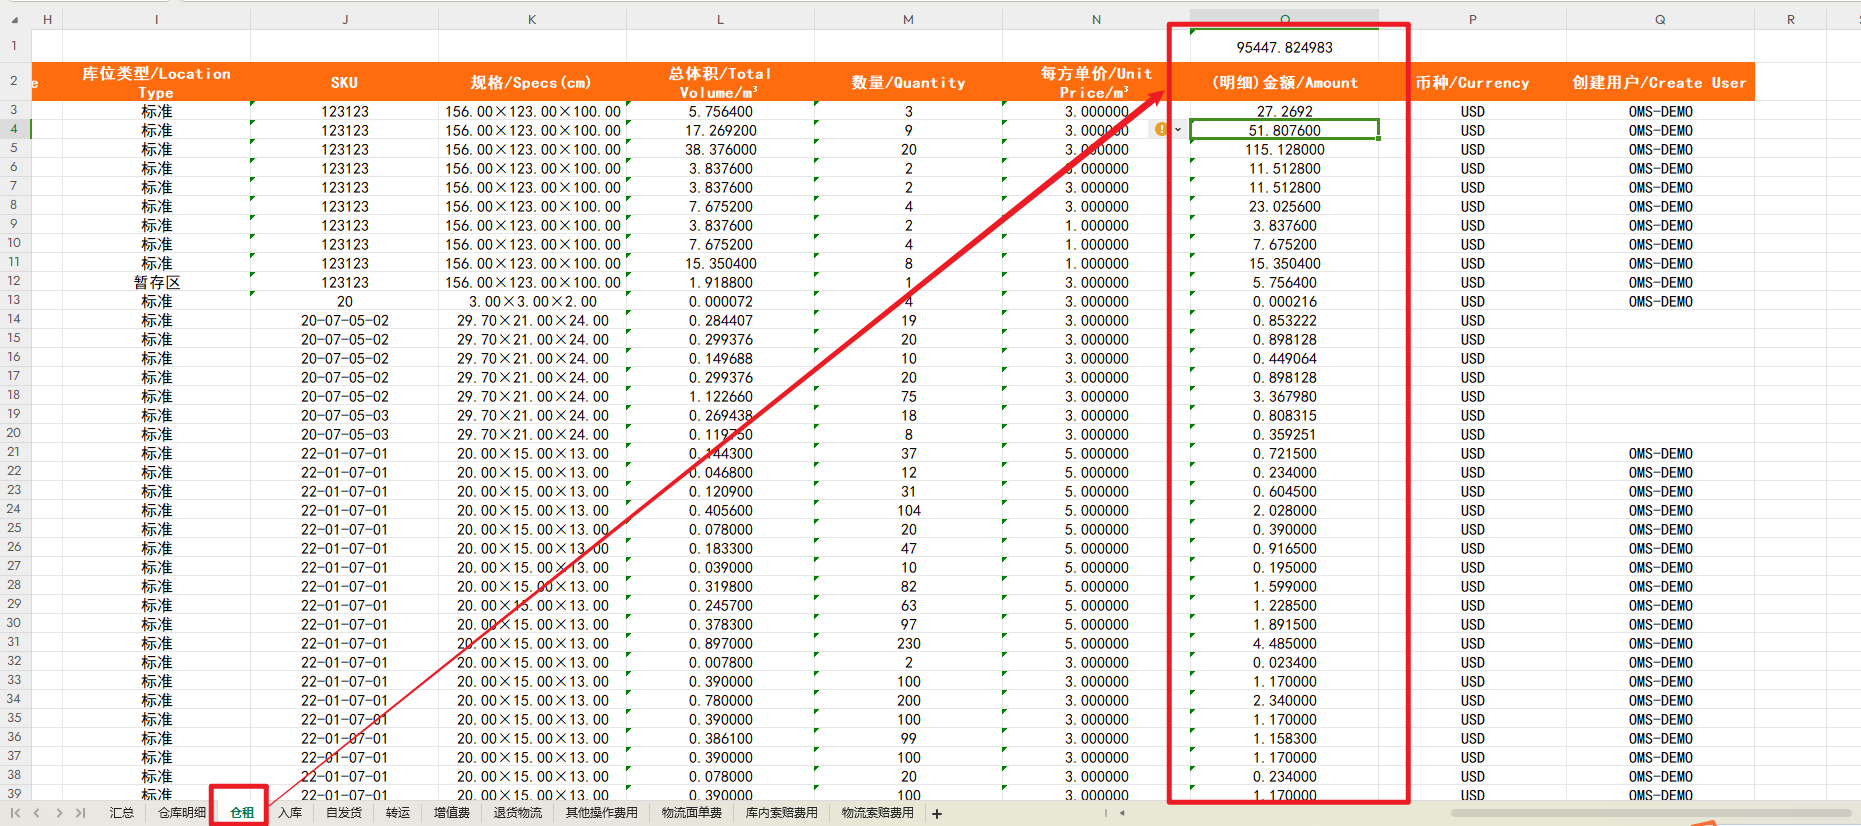
Task: Click the orange error warning icon
Action: (x=1161, y=129)
